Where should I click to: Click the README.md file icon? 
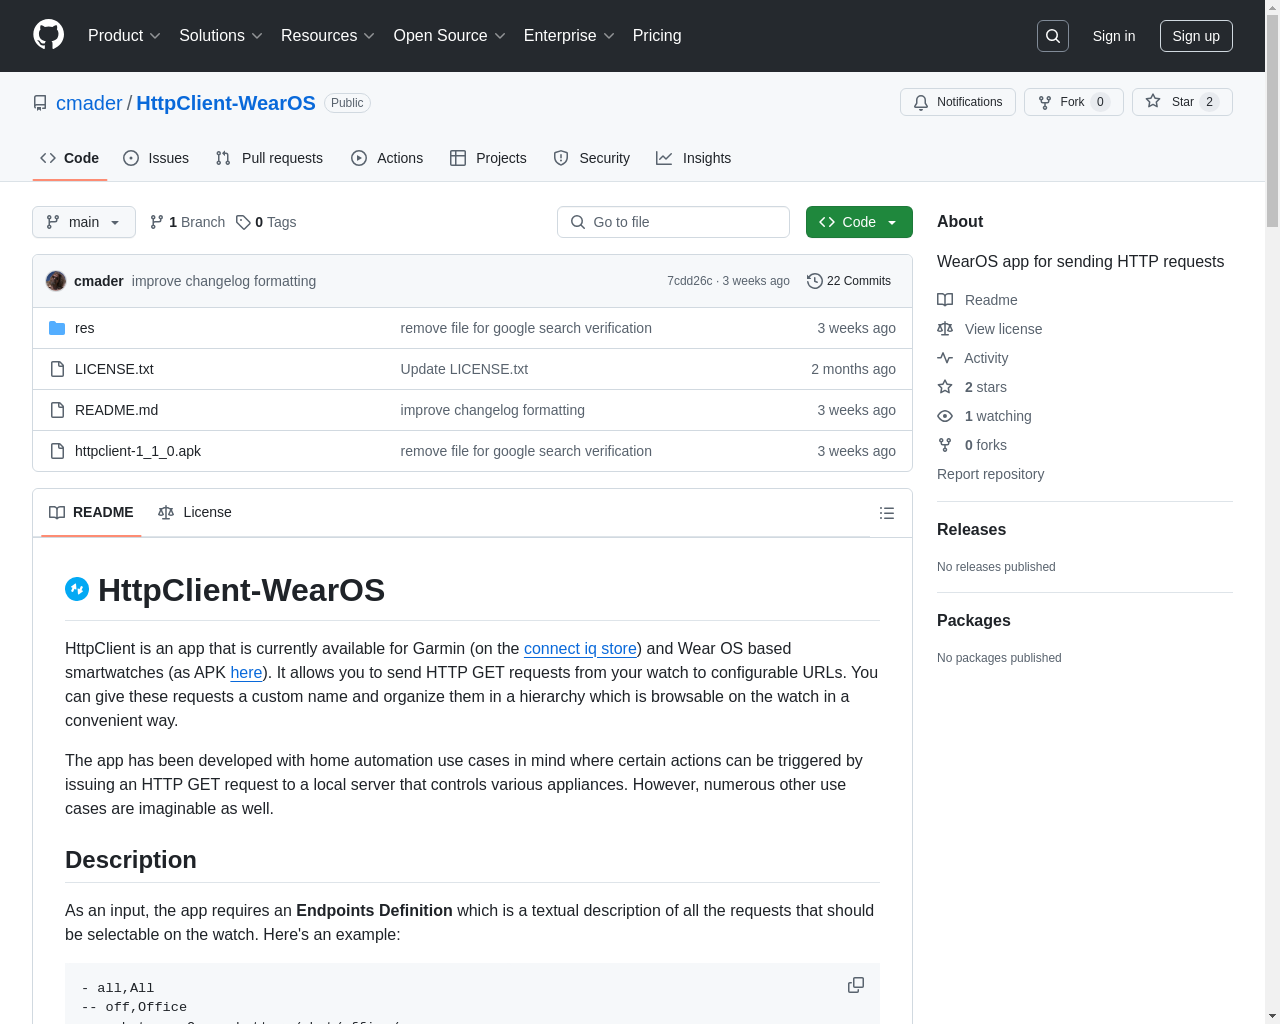pos(57,410)
